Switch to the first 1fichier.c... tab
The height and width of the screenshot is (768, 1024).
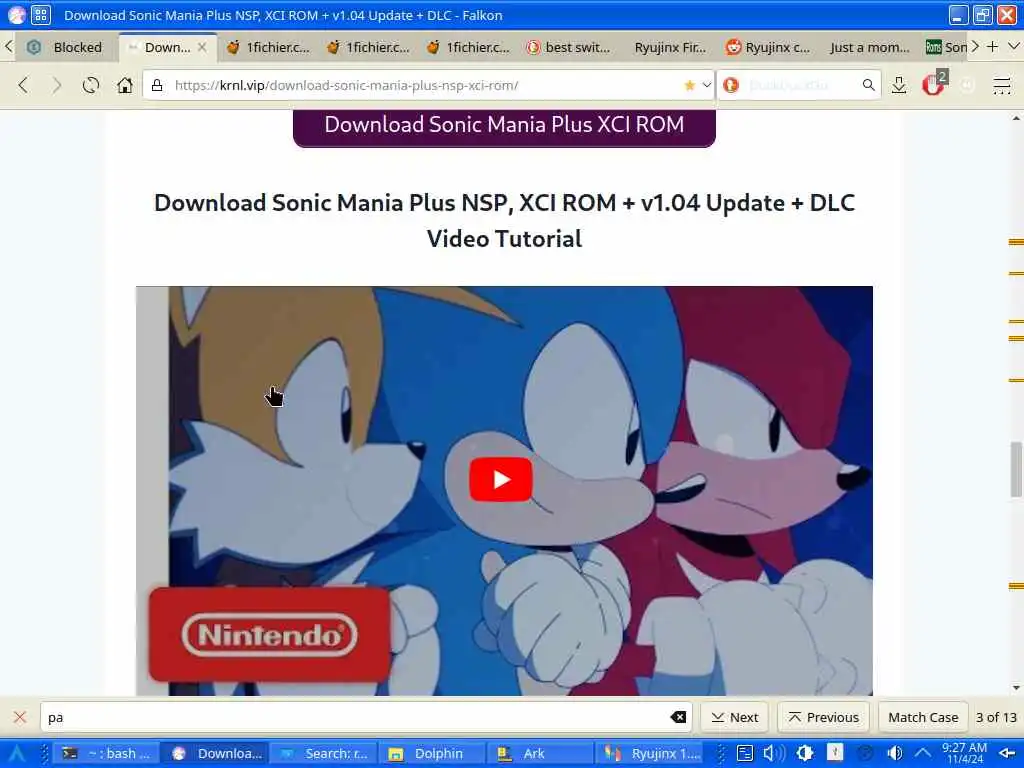268,47
